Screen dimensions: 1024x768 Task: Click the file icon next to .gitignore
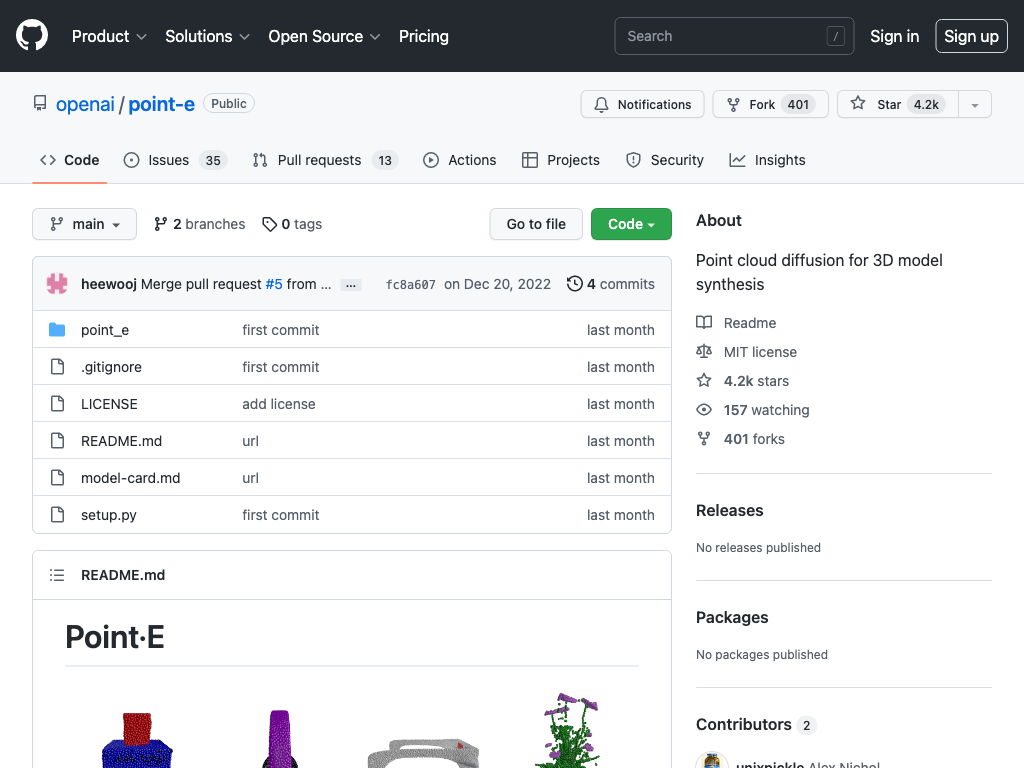click(x=57, y=367)
